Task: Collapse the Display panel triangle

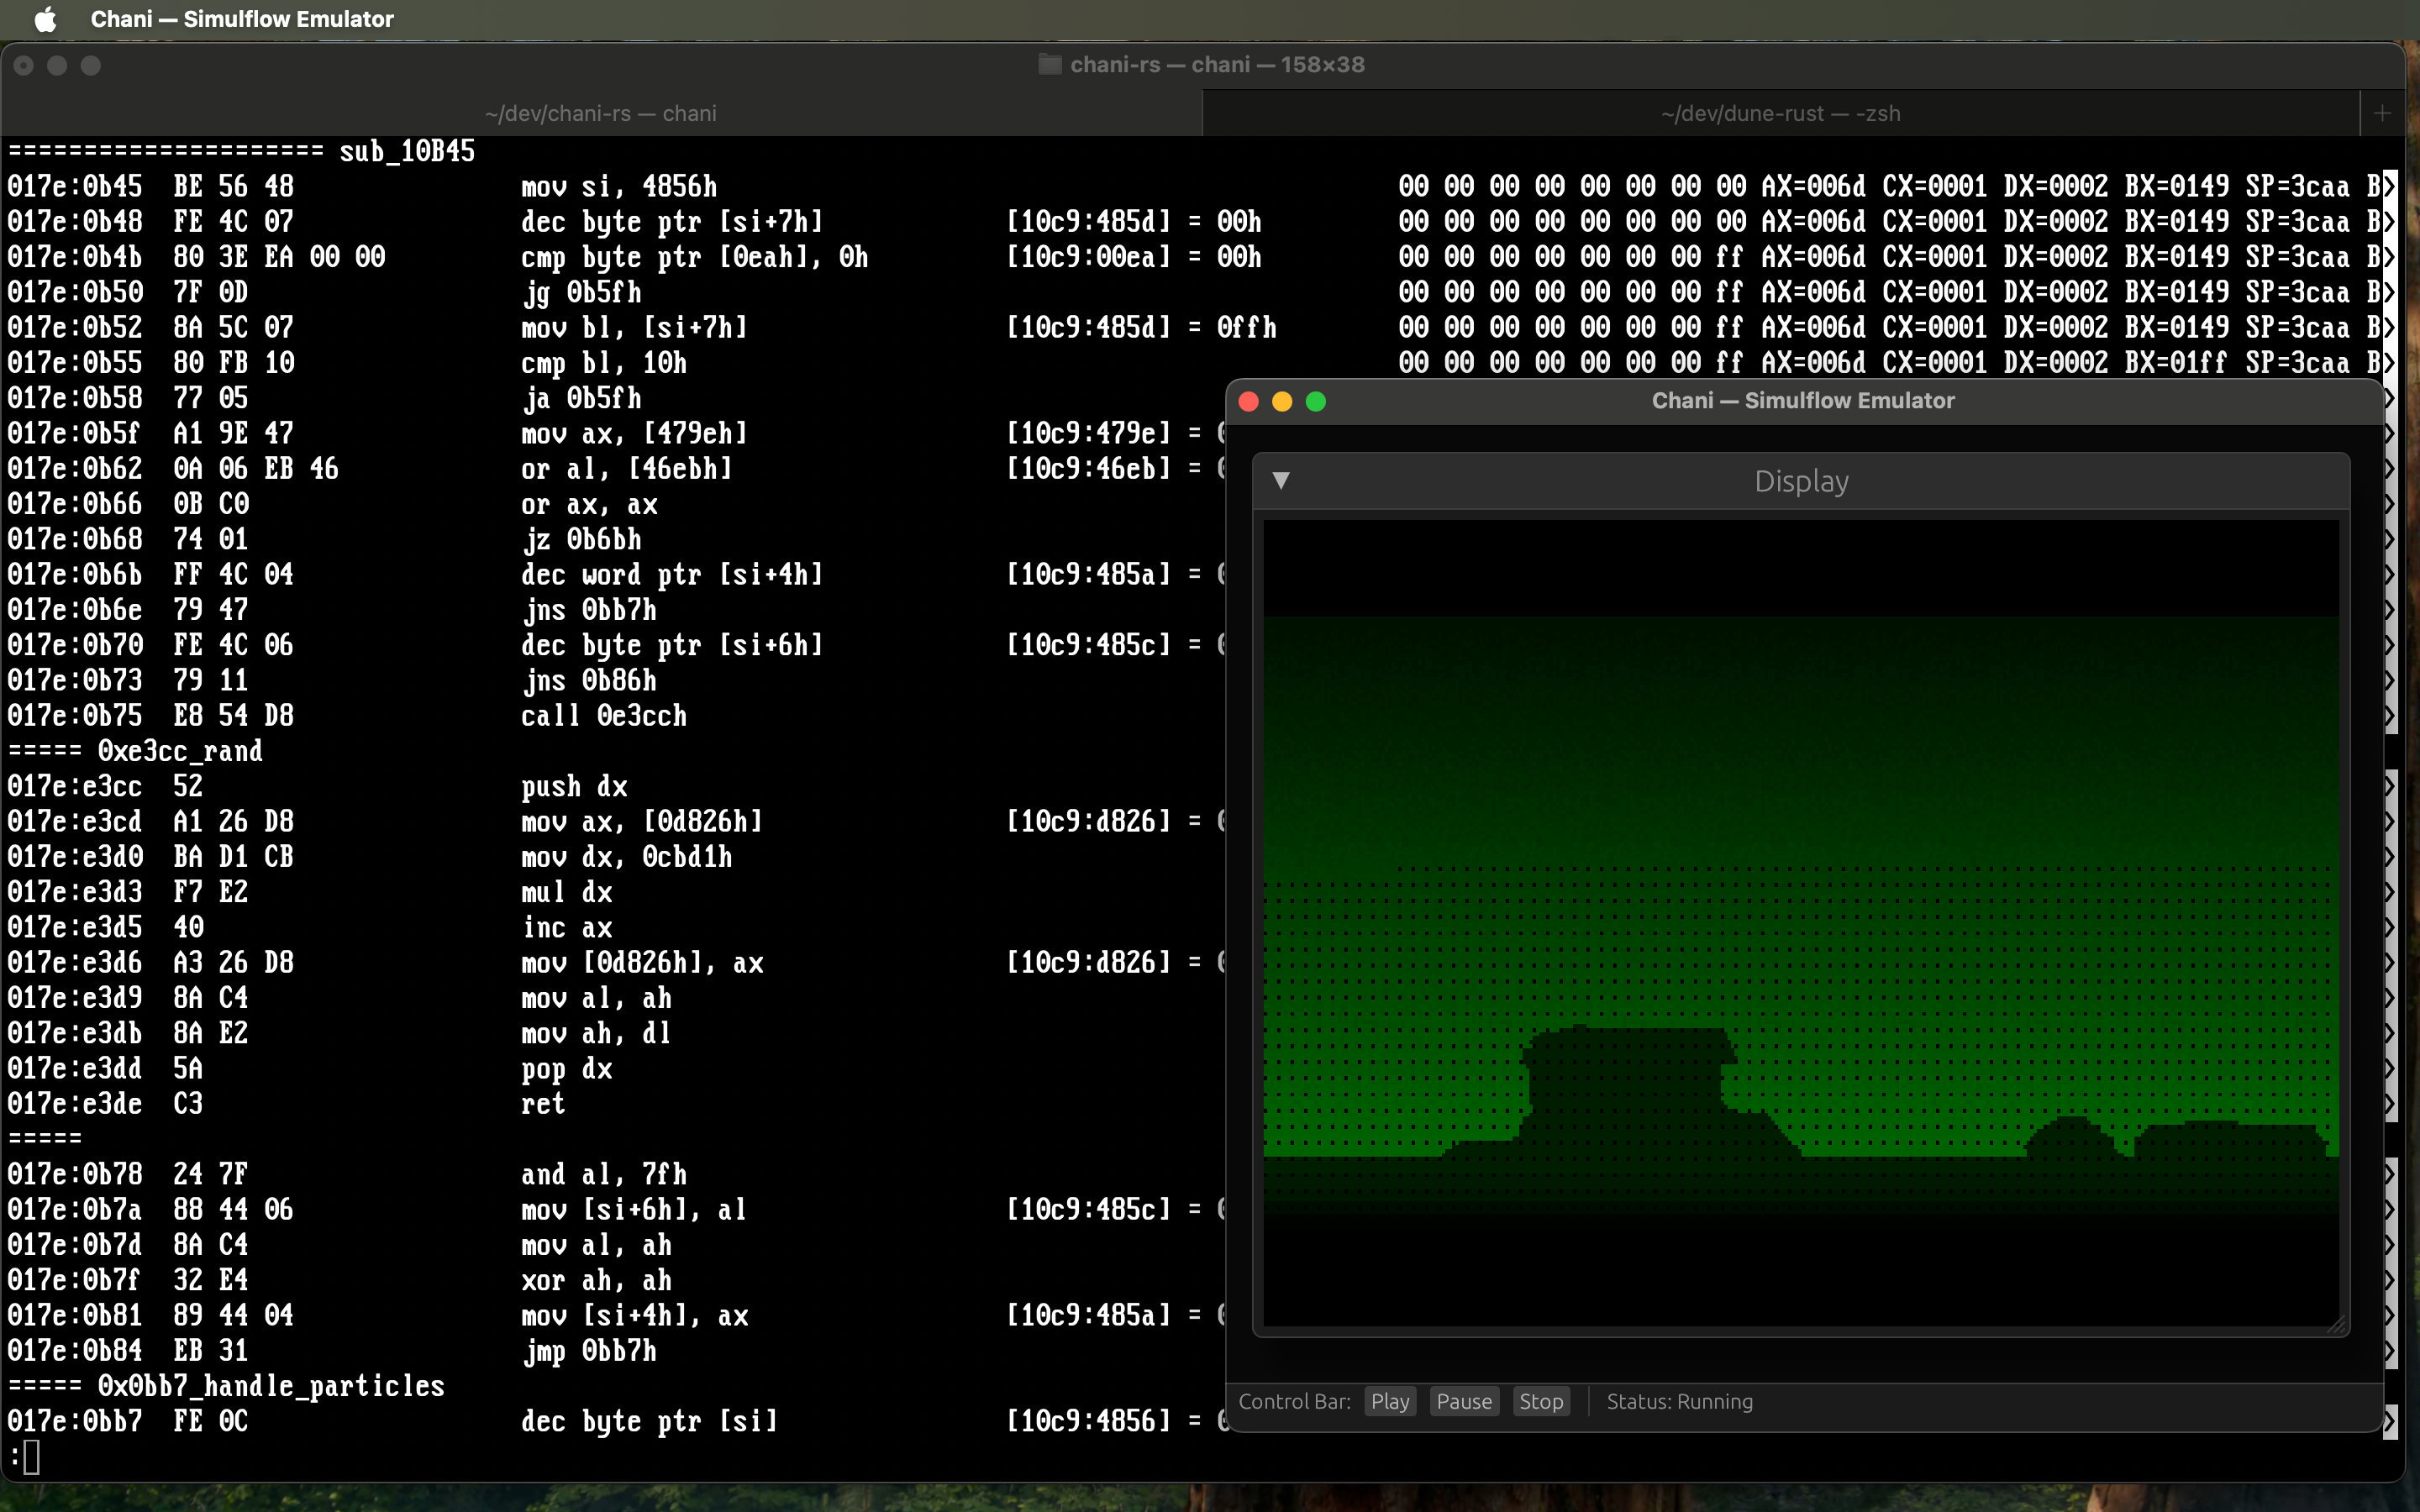Action: 1280,481
